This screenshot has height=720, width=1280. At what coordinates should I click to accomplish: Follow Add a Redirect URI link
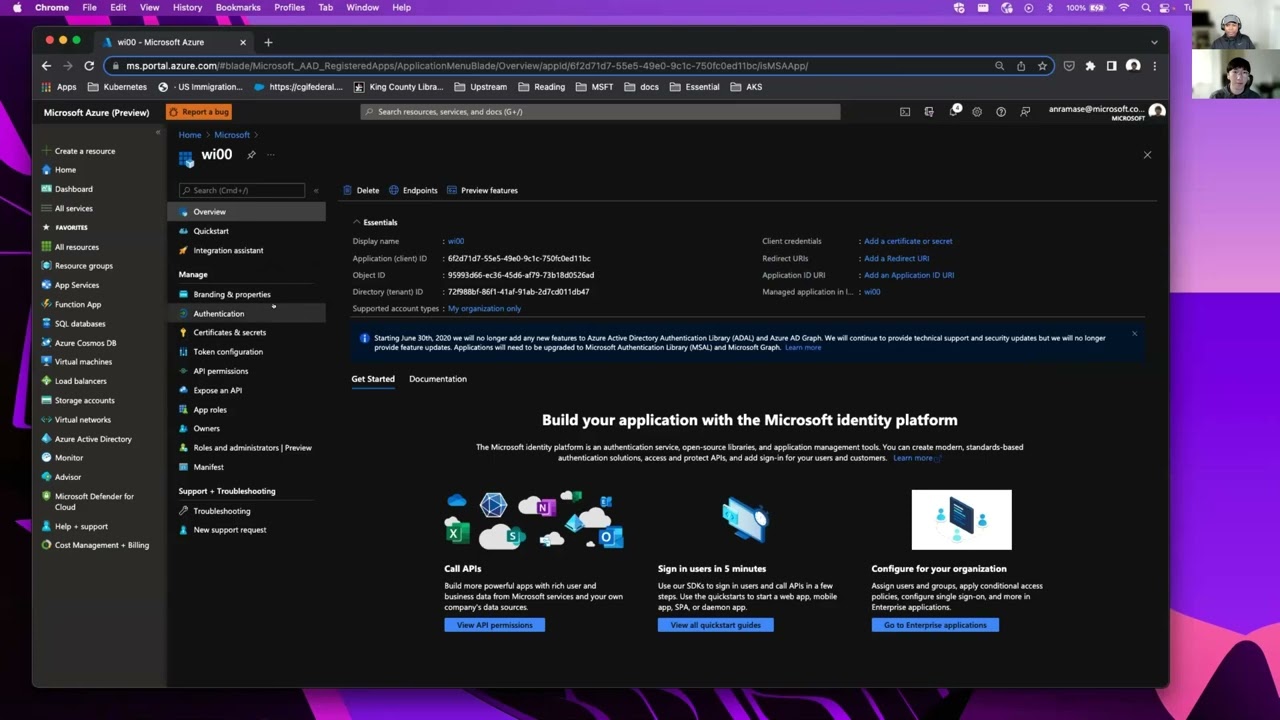896,258
